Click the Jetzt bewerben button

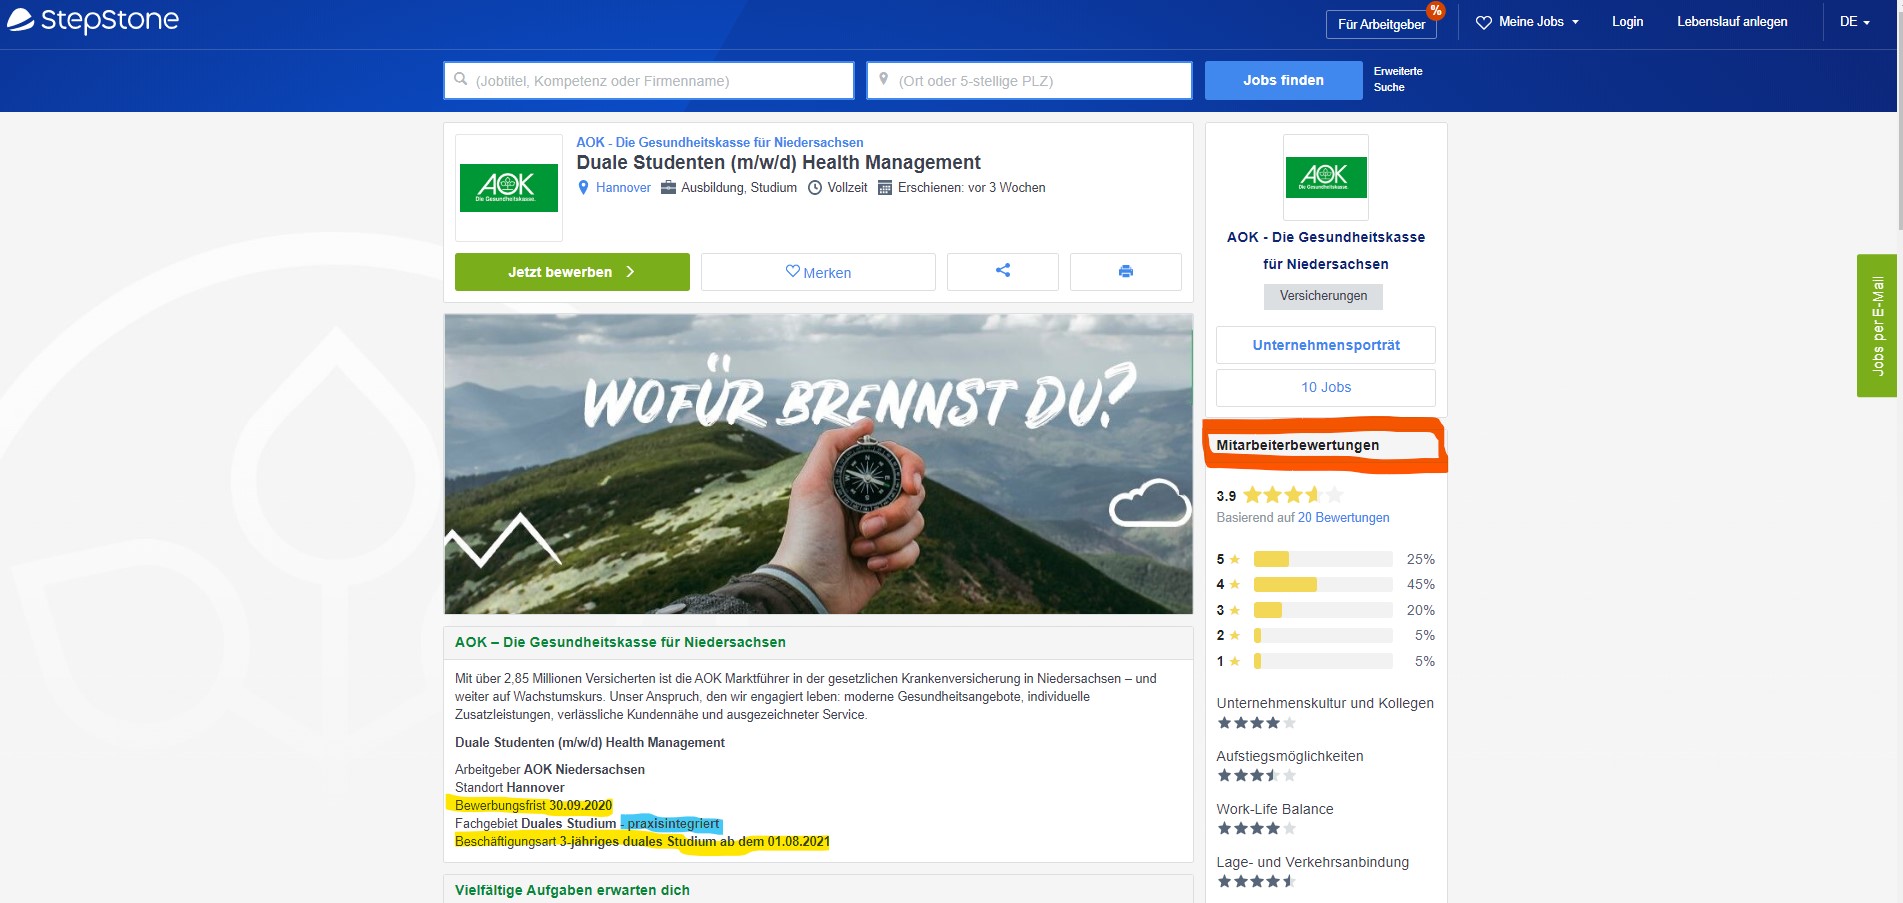tap(572, 272)
